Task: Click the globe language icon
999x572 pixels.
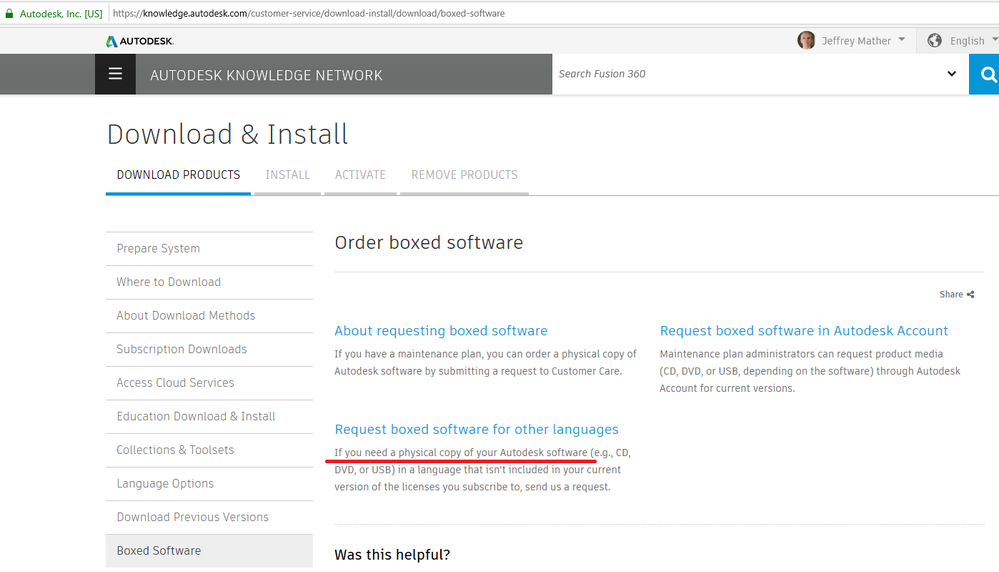Action: tap(934, 40)
